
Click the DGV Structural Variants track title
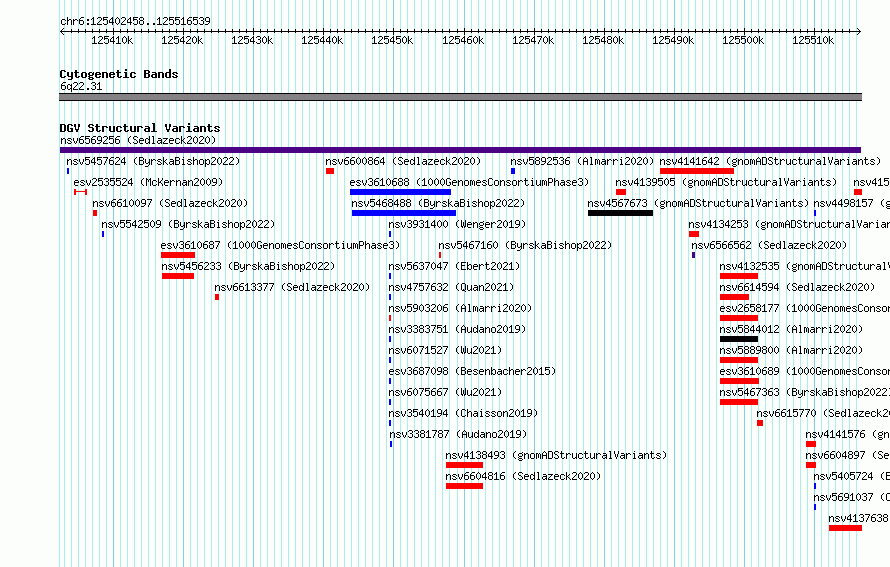pyautogui.click(x=140, y=128)
